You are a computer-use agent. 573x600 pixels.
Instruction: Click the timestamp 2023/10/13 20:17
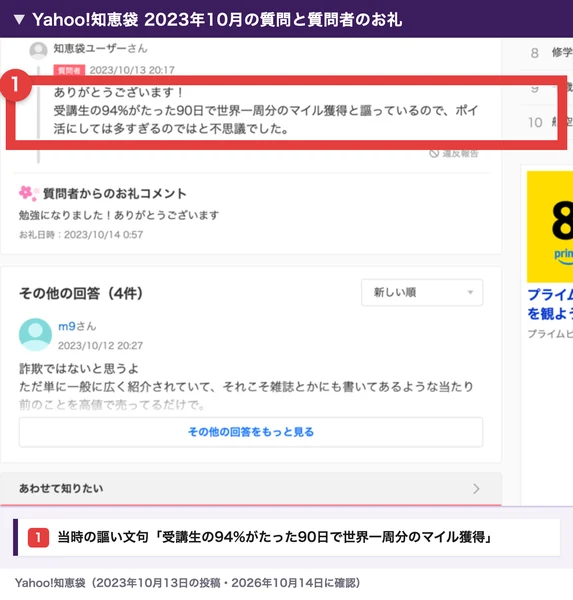(x=132, y=70)
